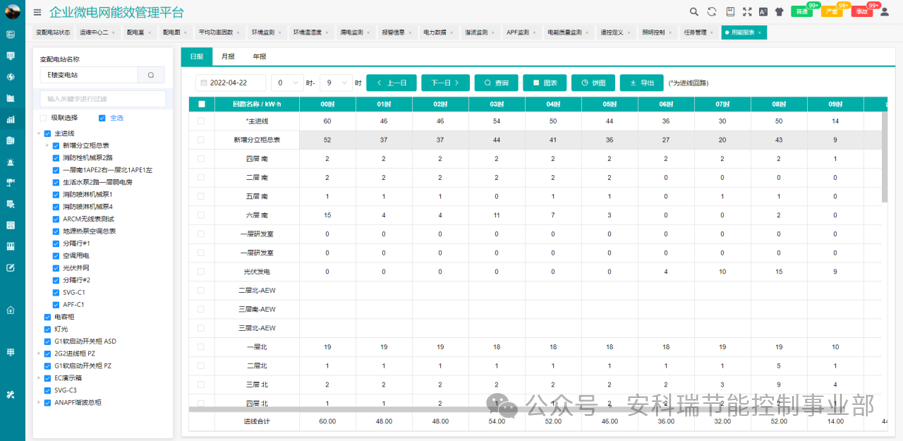
Task: Open the user account icon
Action: [x=885, y=12]
